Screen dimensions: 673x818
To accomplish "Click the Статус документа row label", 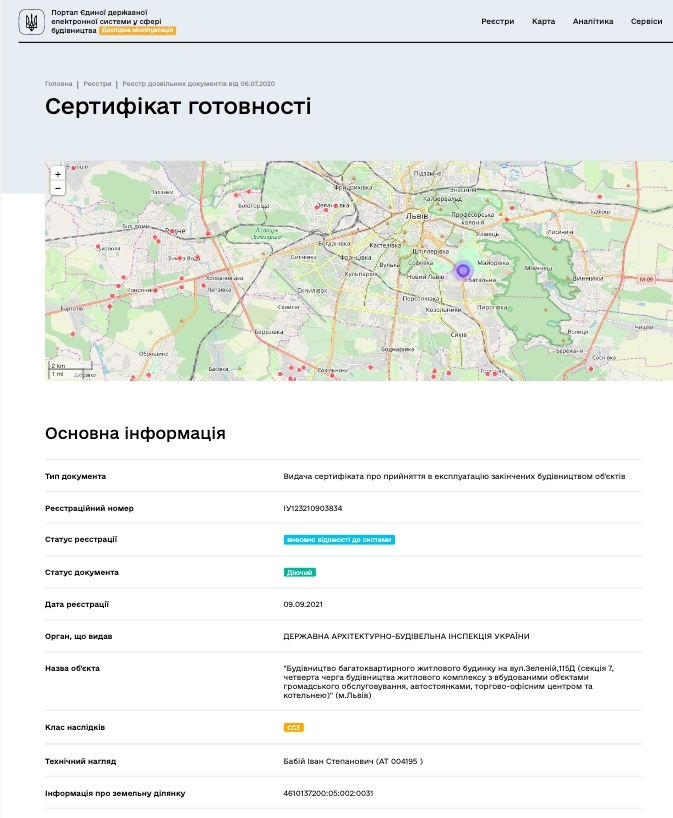I will 81,572.
